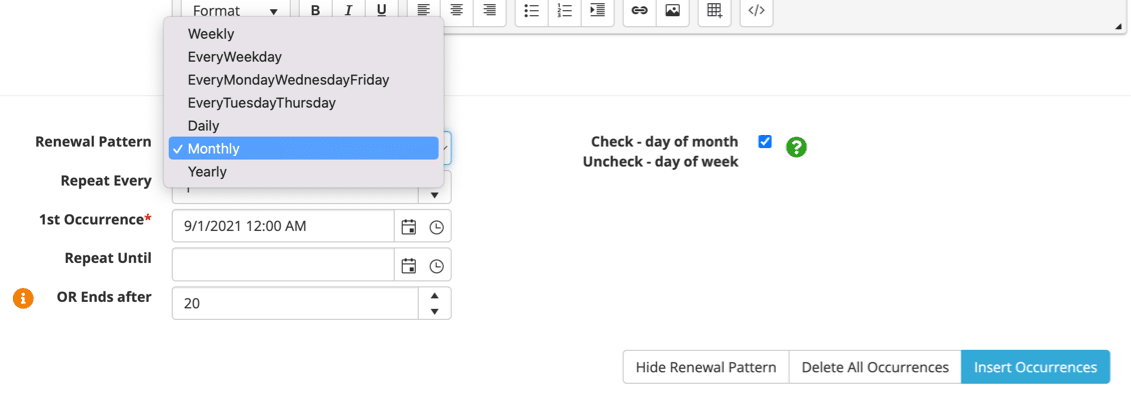Click Delete All Occurrences button
The height and width of the screenshot is (398, 1131).
875,367
